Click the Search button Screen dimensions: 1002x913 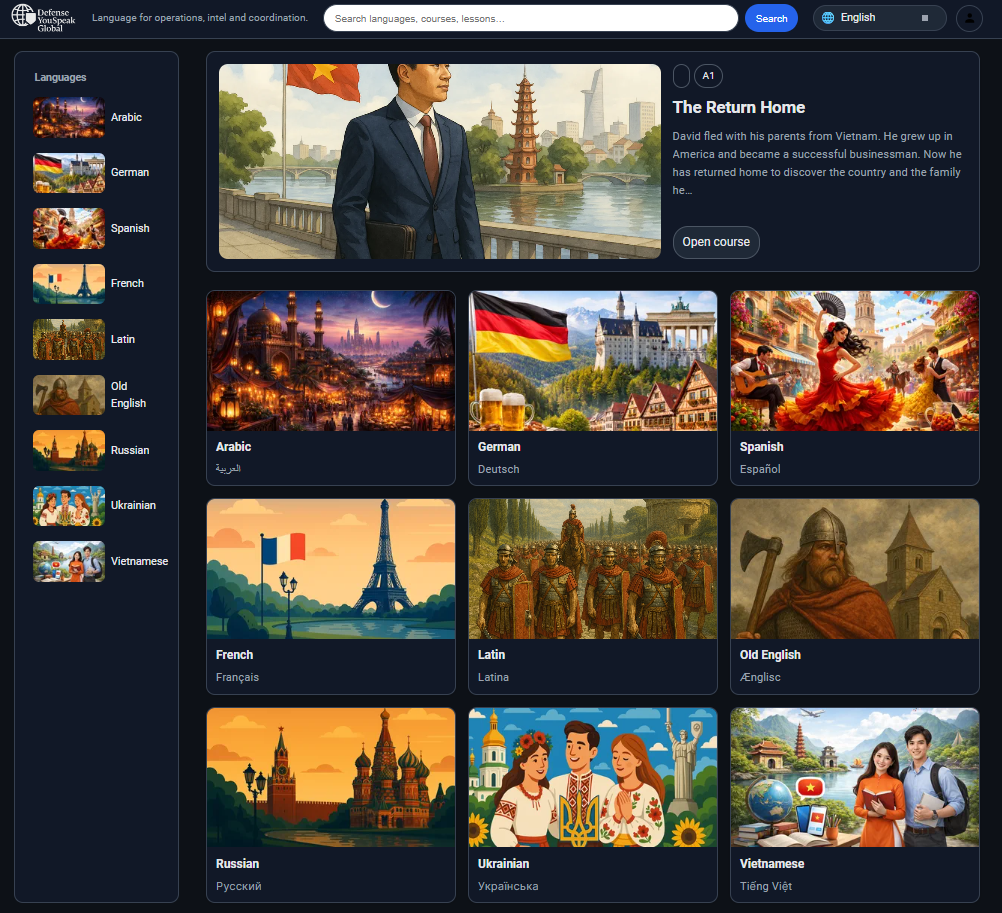[x=771, y=18]
